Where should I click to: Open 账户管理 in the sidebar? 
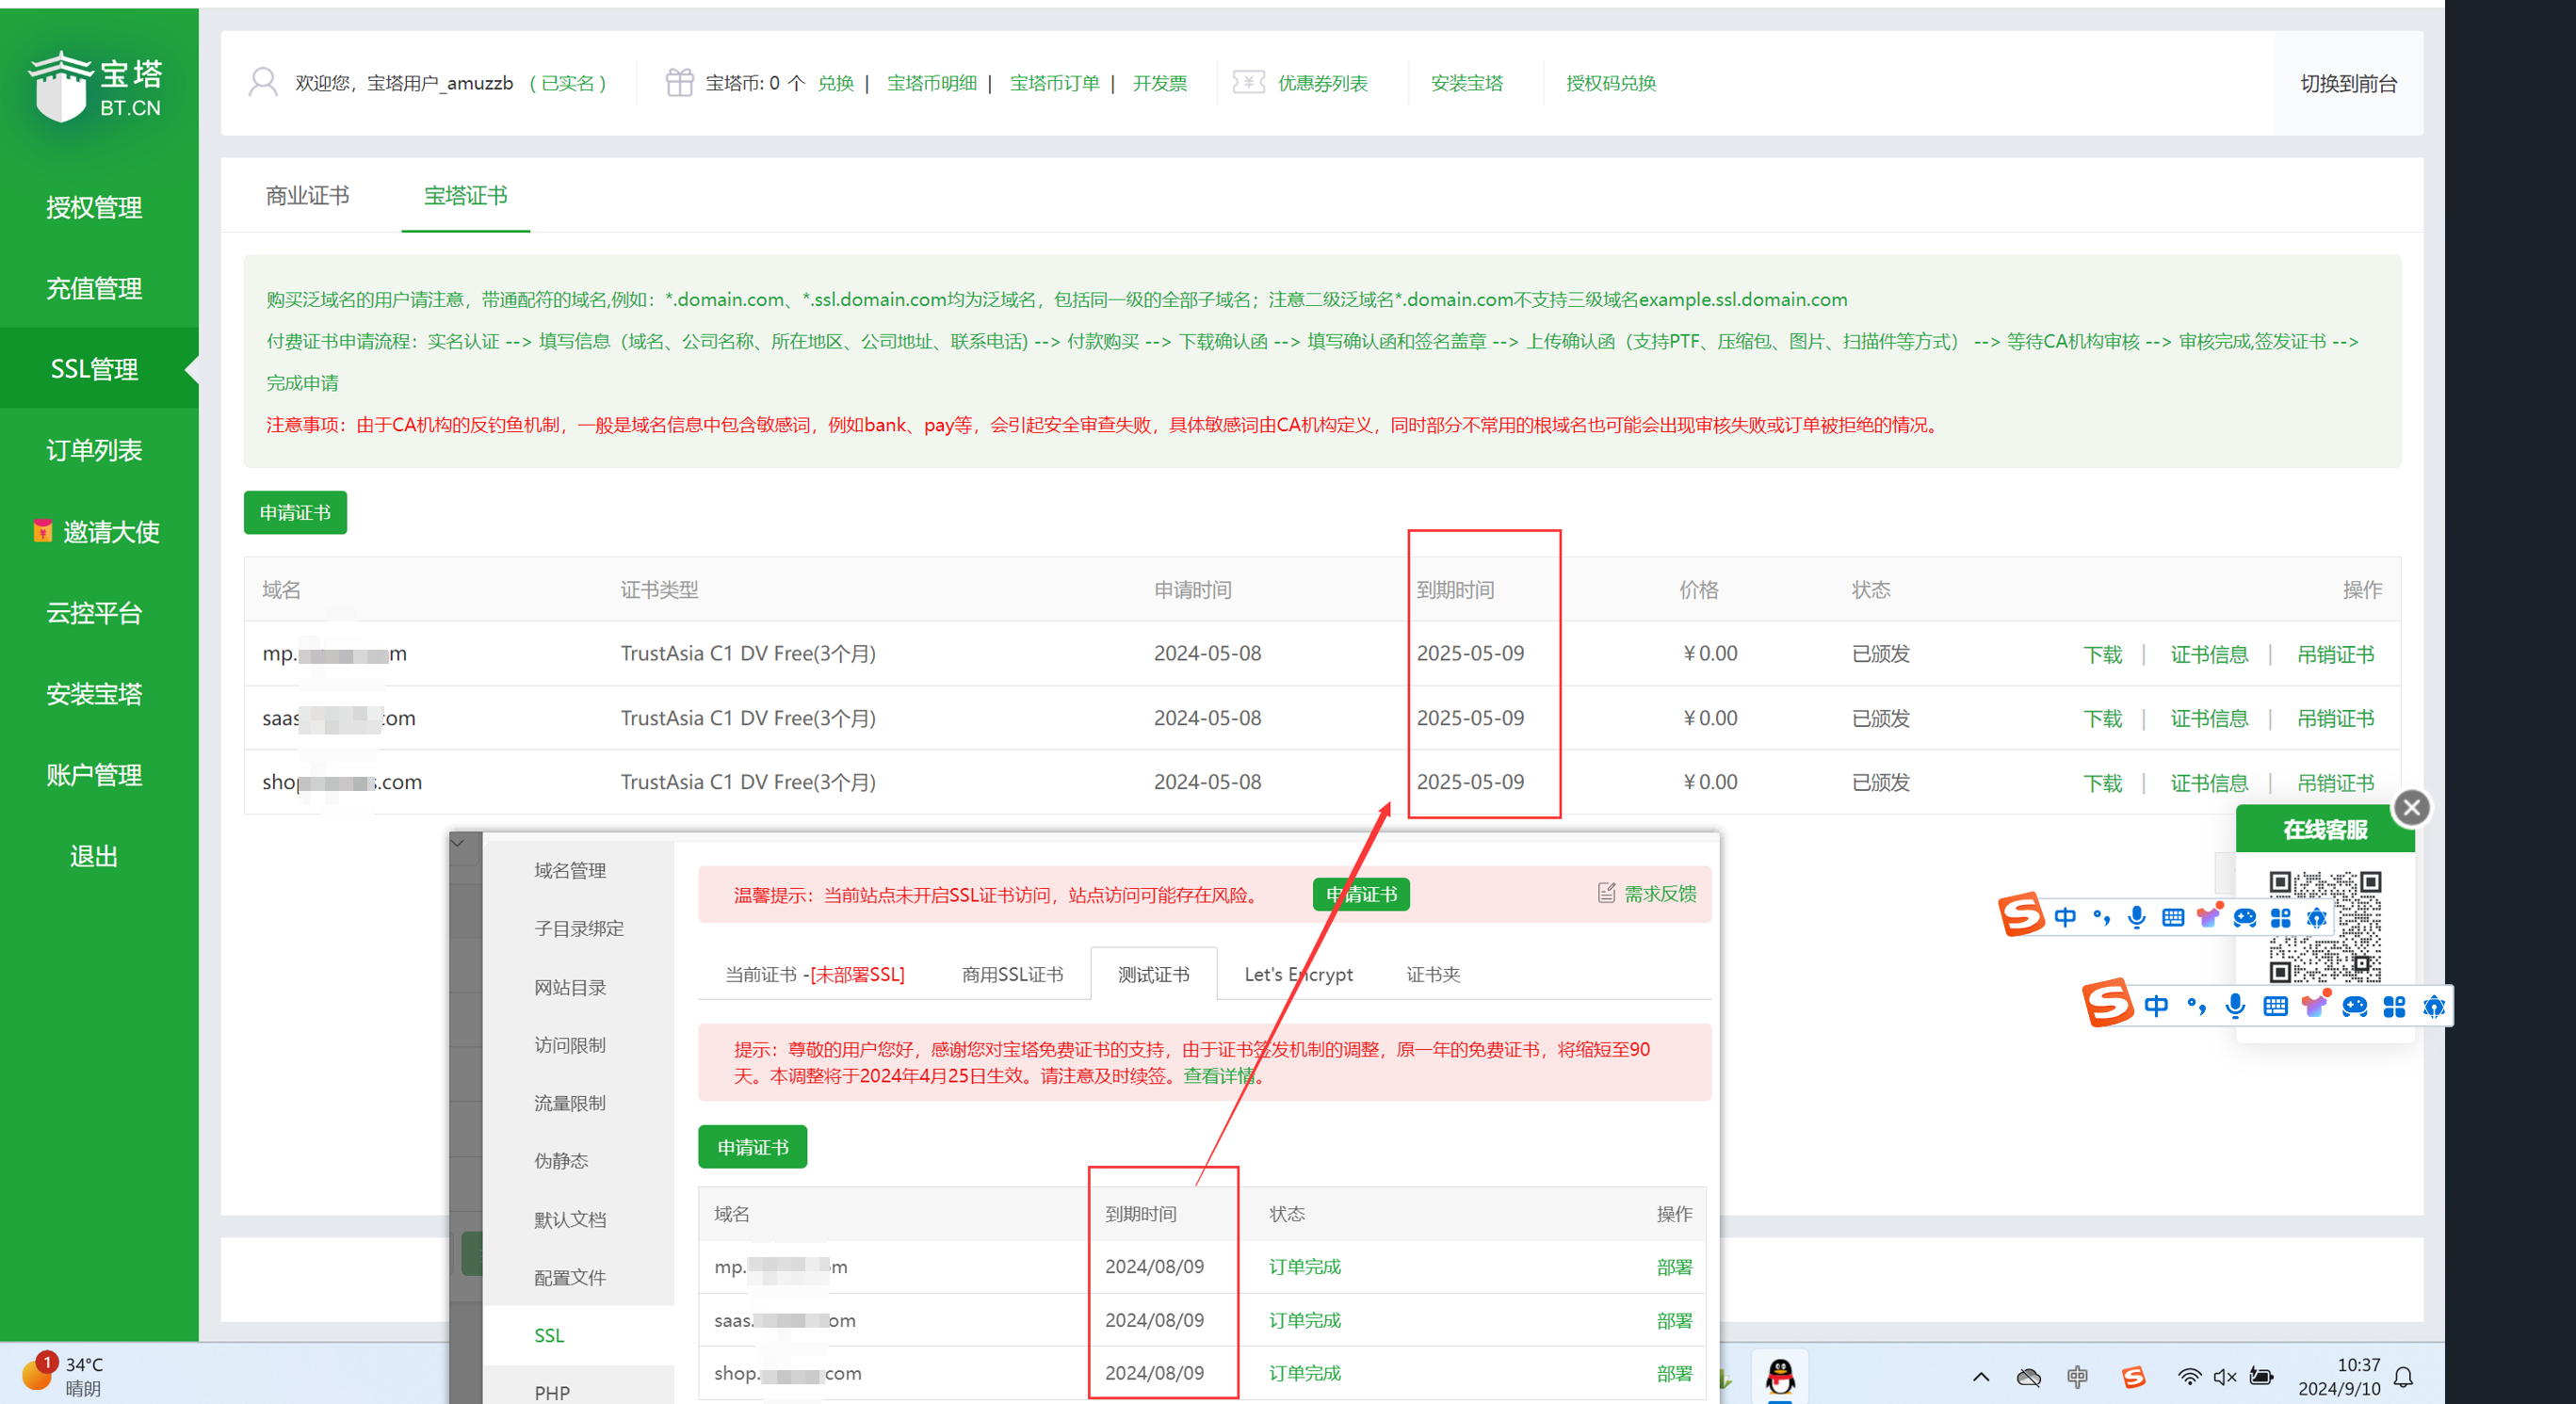tap(94, 774)
